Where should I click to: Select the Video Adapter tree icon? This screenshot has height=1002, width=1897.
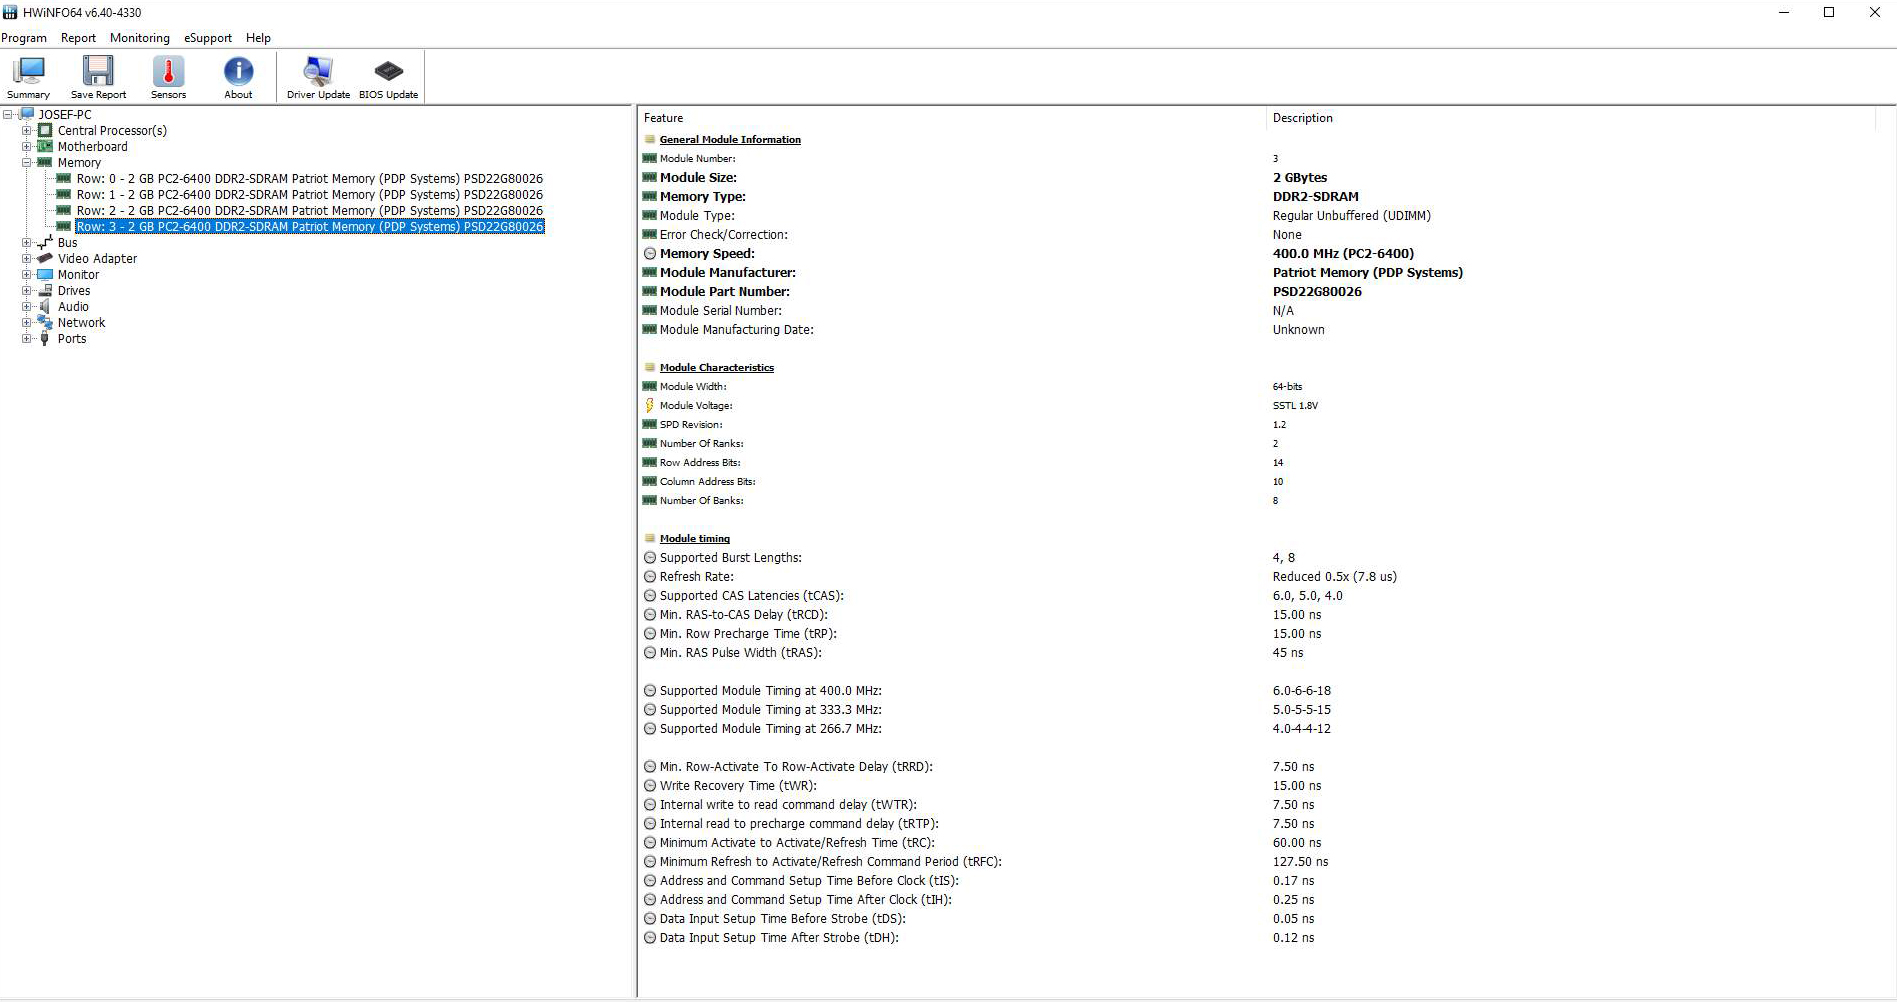click(x=45, y=259)
